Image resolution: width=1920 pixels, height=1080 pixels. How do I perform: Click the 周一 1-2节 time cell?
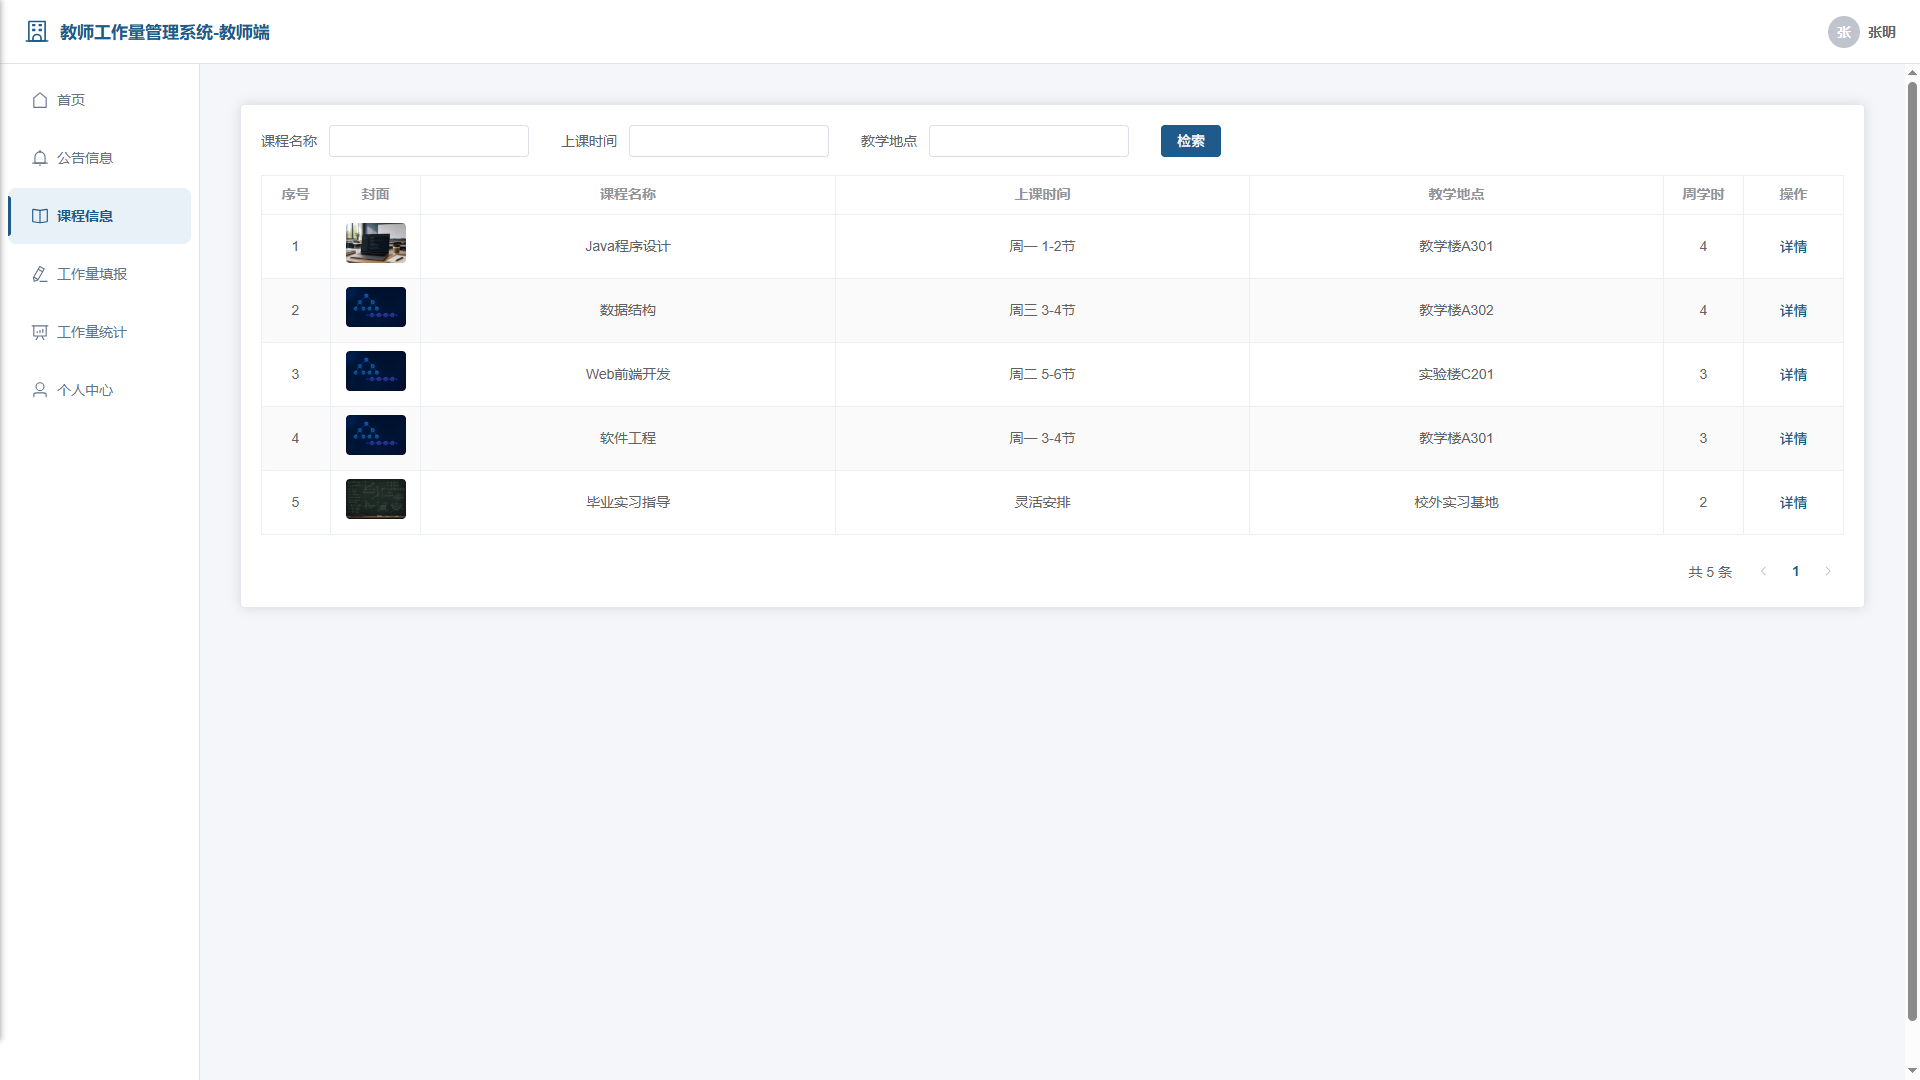1042,247
